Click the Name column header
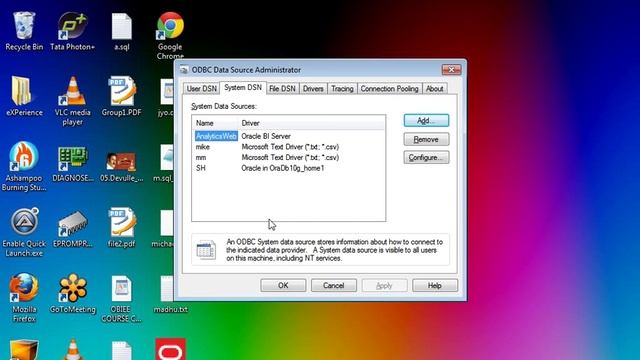The width and height of the screenshot is (640, 360). tap(216, 123)
